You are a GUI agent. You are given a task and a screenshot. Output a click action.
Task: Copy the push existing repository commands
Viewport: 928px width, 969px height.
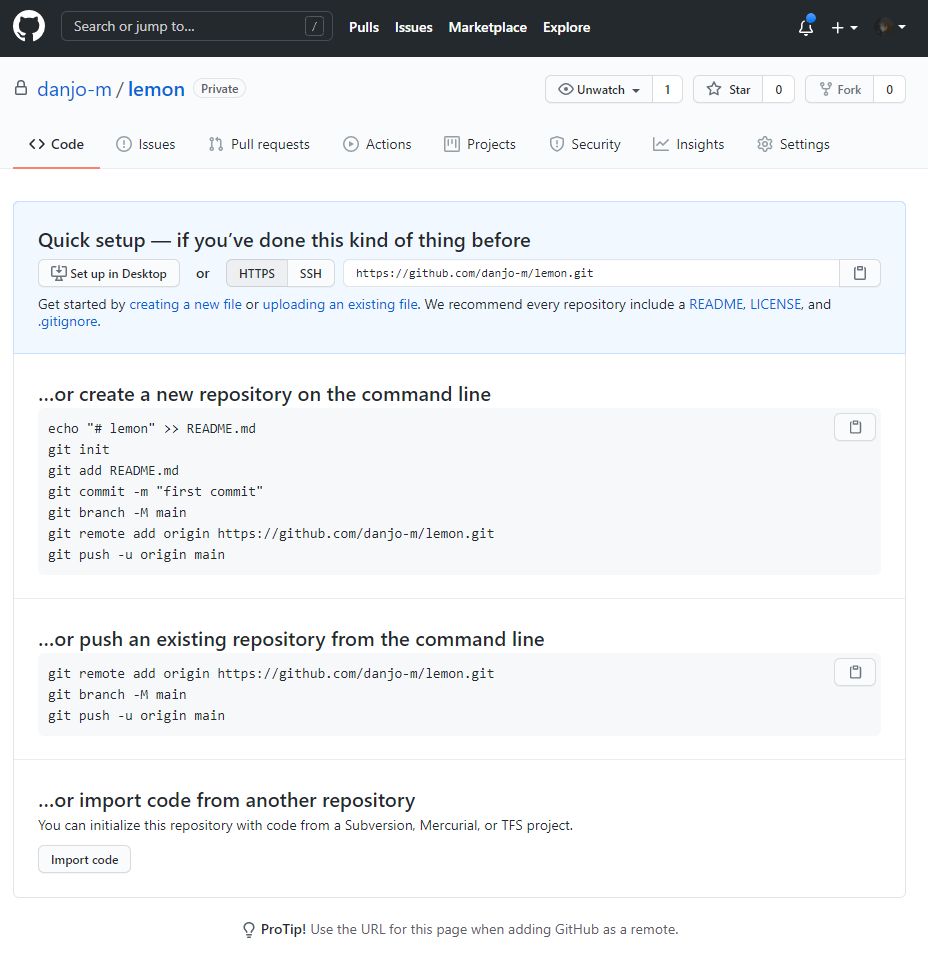pyautogui.click(x=854, y=672)
